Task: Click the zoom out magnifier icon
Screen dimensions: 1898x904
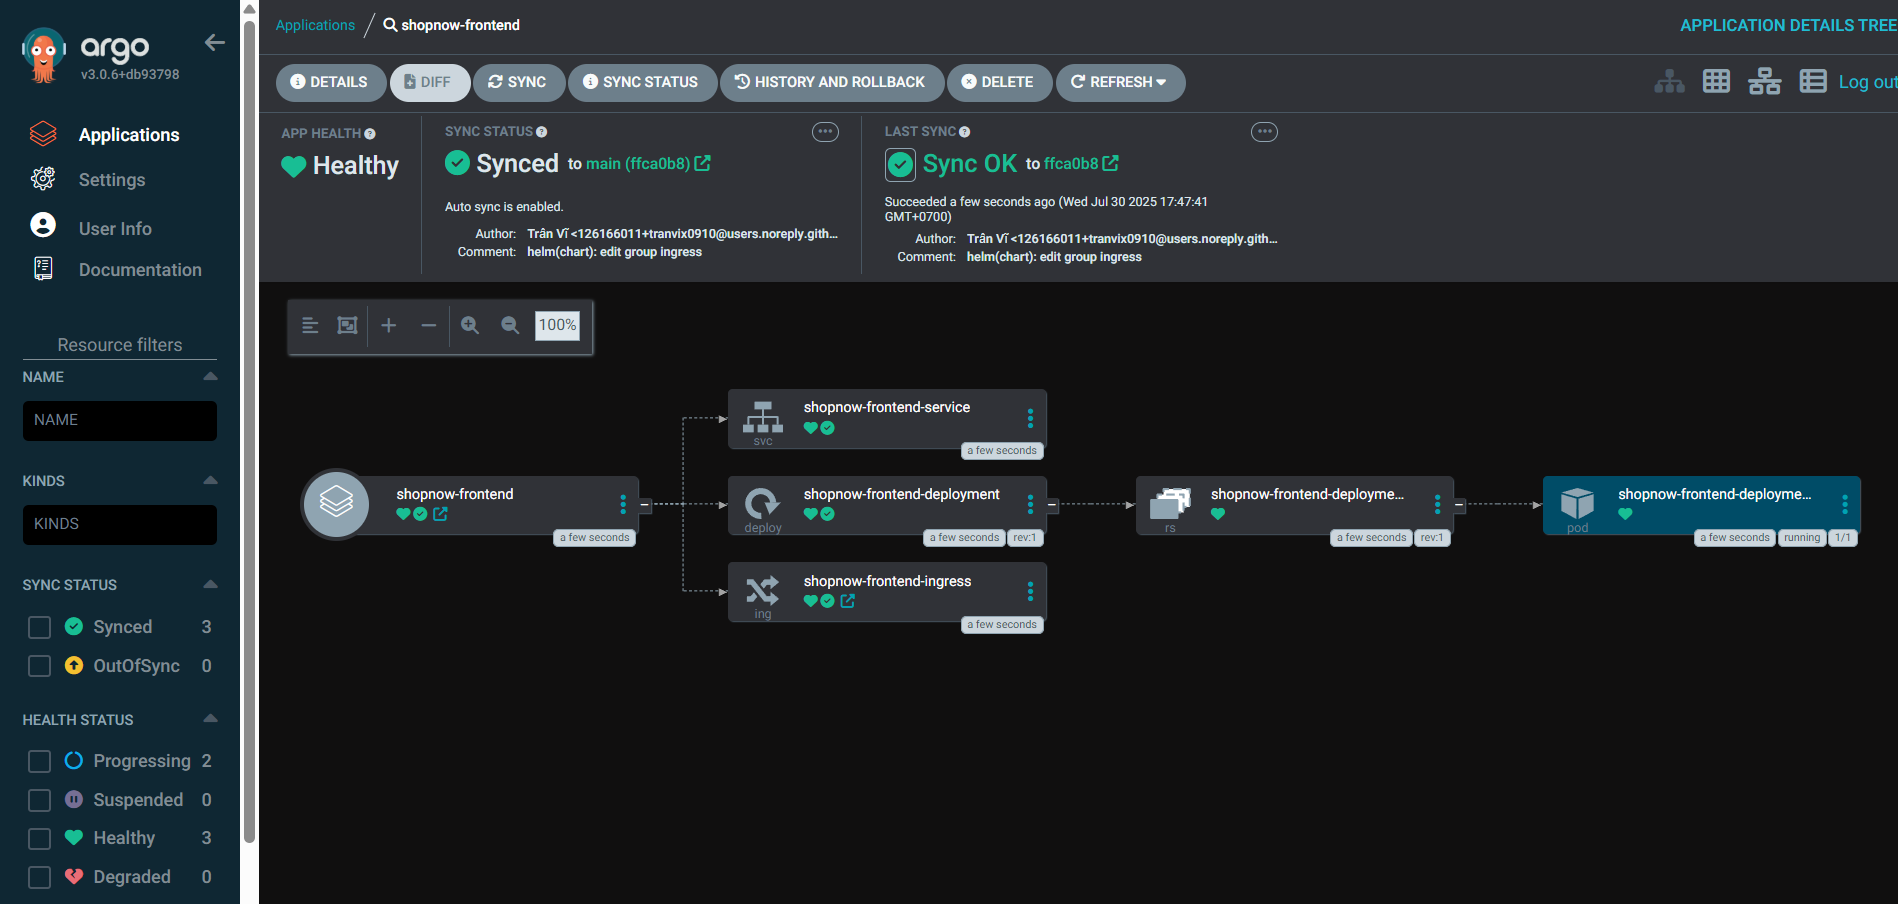Action: 510,325
